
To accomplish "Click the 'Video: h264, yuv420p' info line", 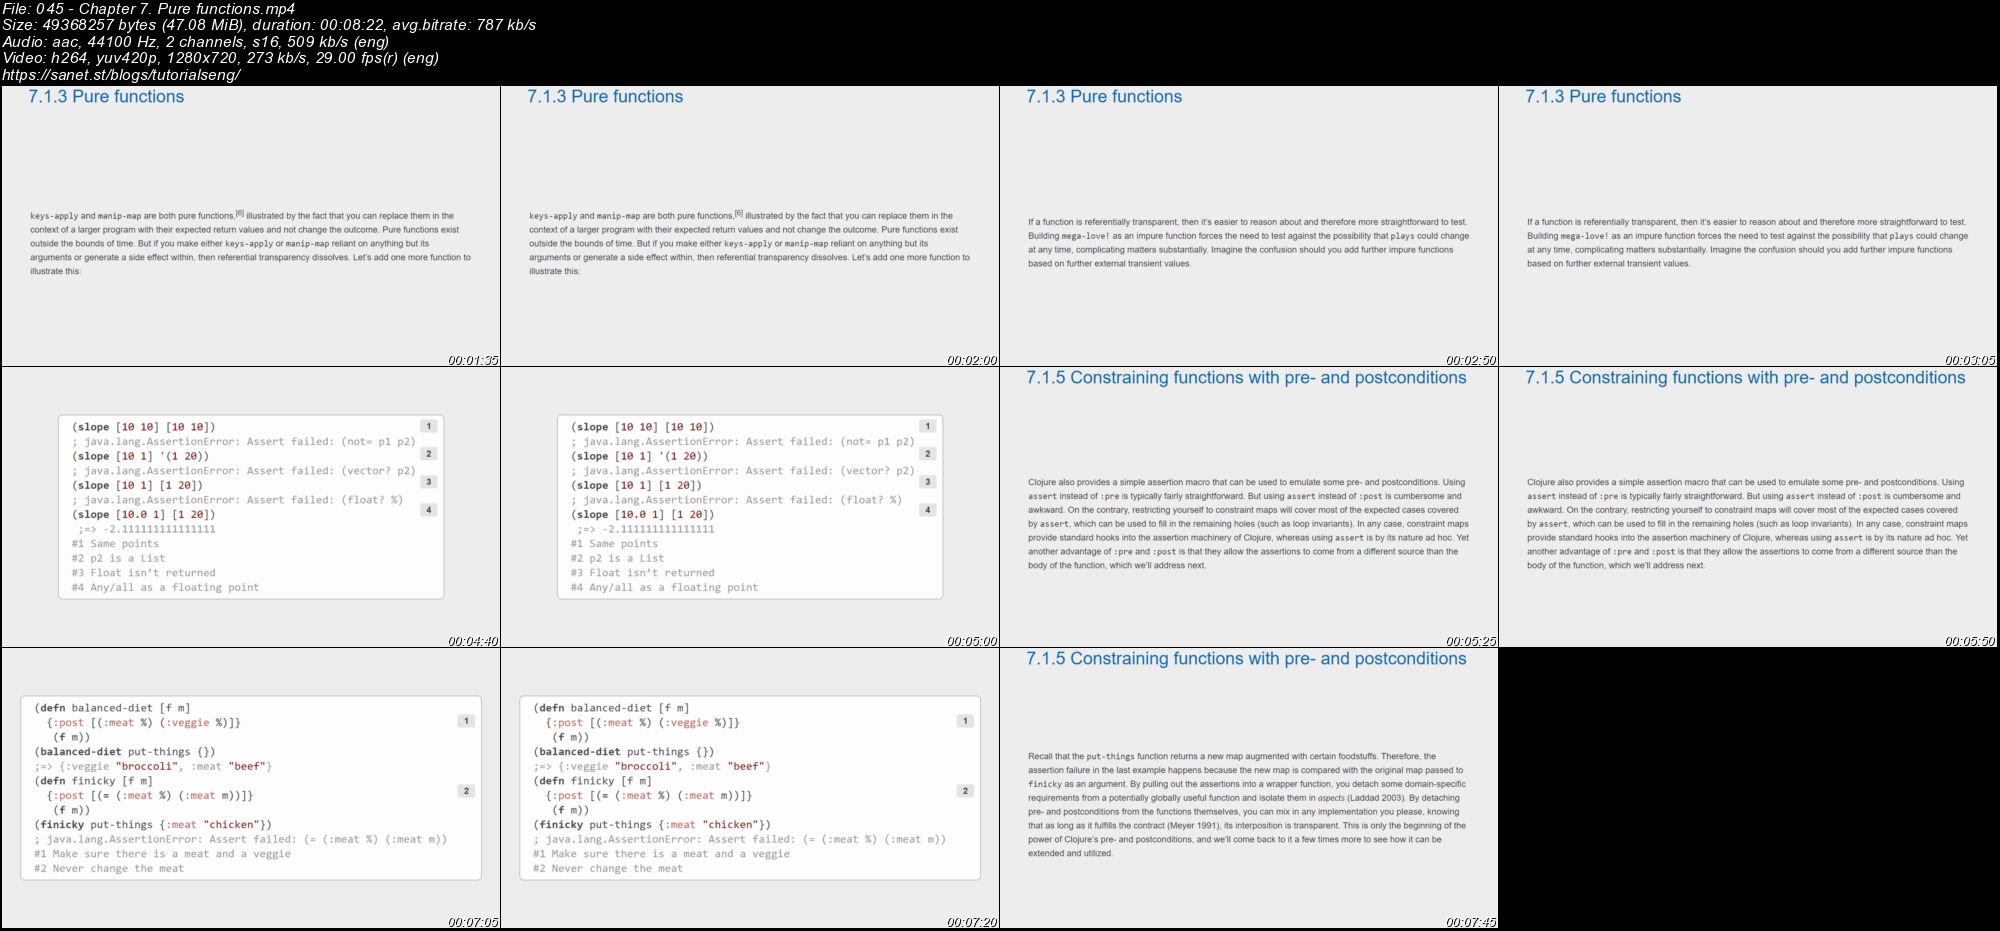I will click(x=221, y=58).
